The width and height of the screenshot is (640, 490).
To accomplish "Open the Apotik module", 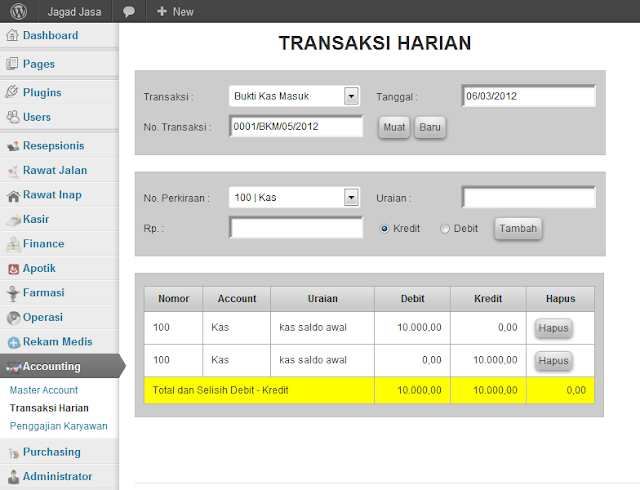I will pos(39,268).
